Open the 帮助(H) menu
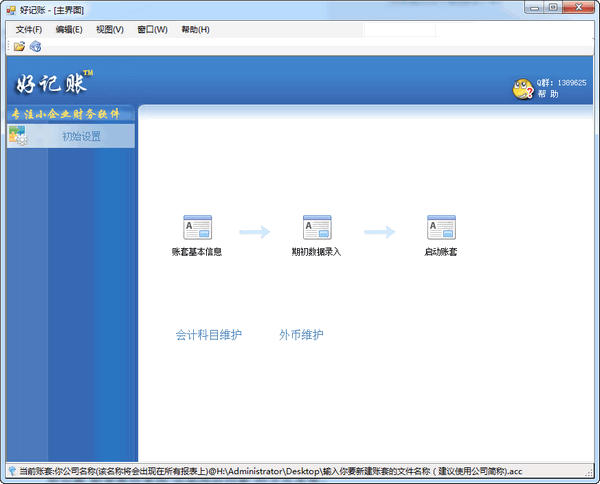Viewport: 600px width, 484px height. pos(195,29)
